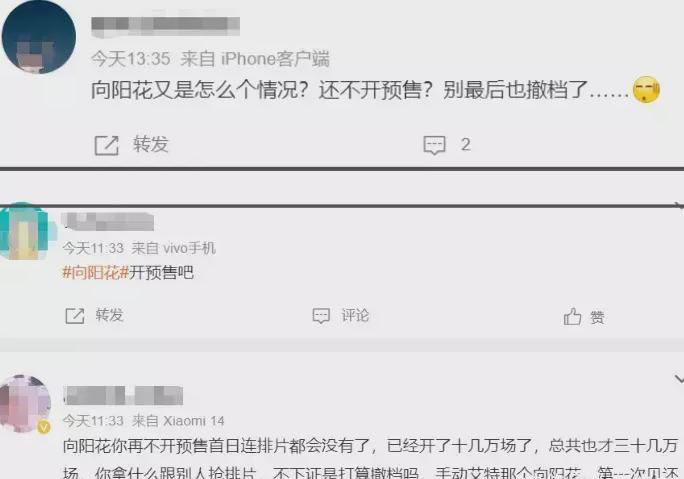Click the repost icon on first post
This screenshot has height=479, width=684.
[x=107, y=145]
